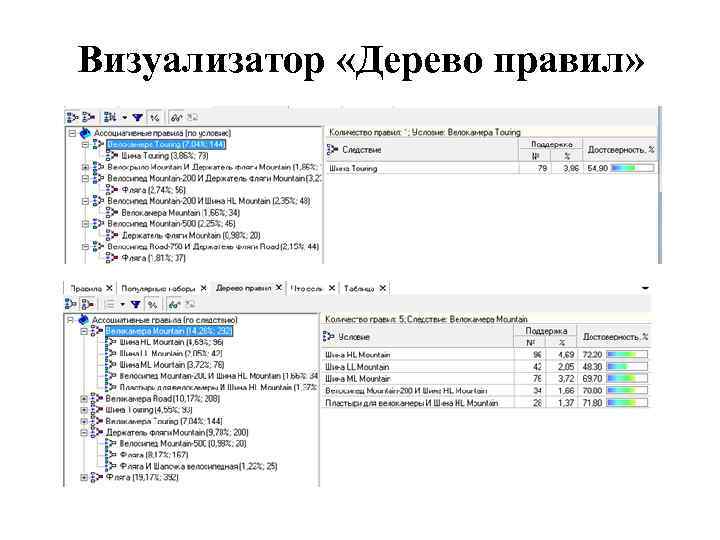Click rule icon beside 'Шина Touring (3,86%; 79)'

(x=112, y=156)
